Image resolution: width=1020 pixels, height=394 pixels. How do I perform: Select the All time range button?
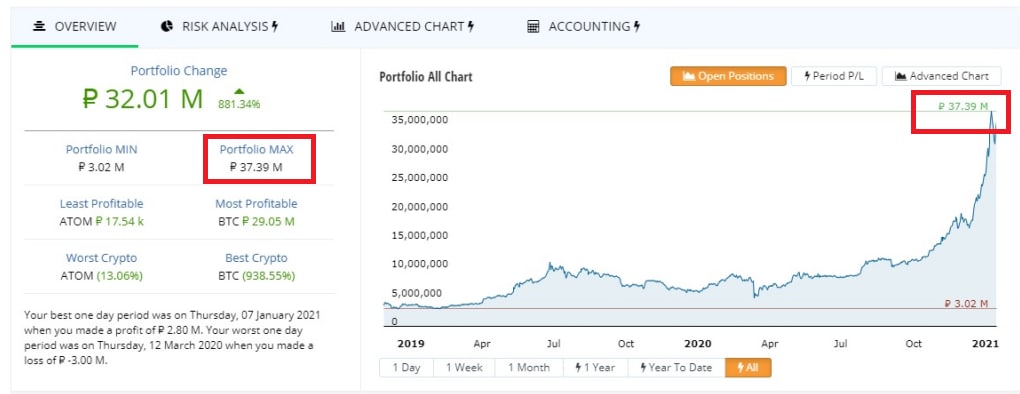coord(748,367)
